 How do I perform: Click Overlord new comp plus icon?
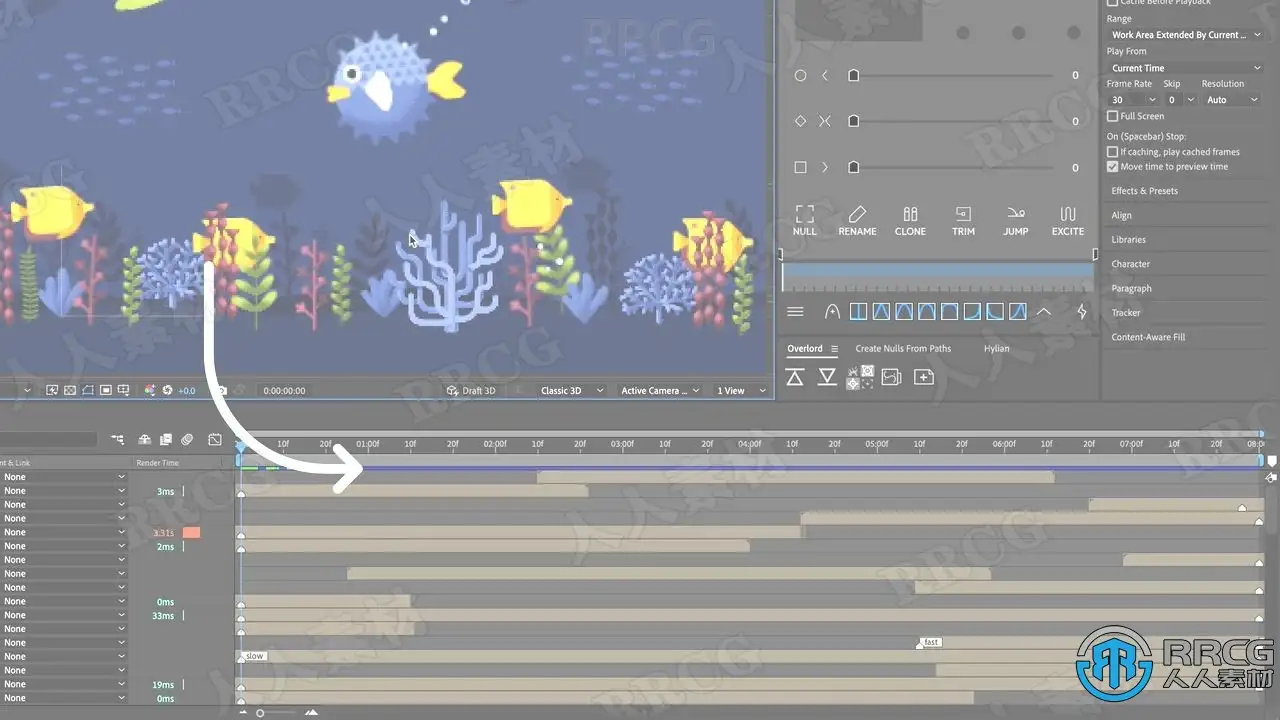coord(924,377)
